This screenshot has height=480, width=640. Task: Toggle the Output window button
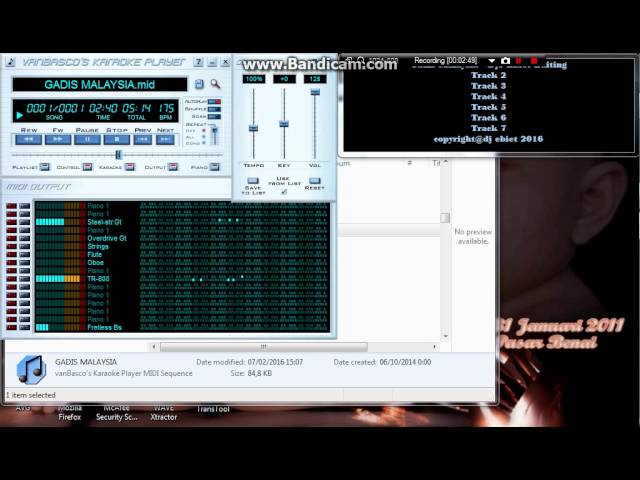173,167
